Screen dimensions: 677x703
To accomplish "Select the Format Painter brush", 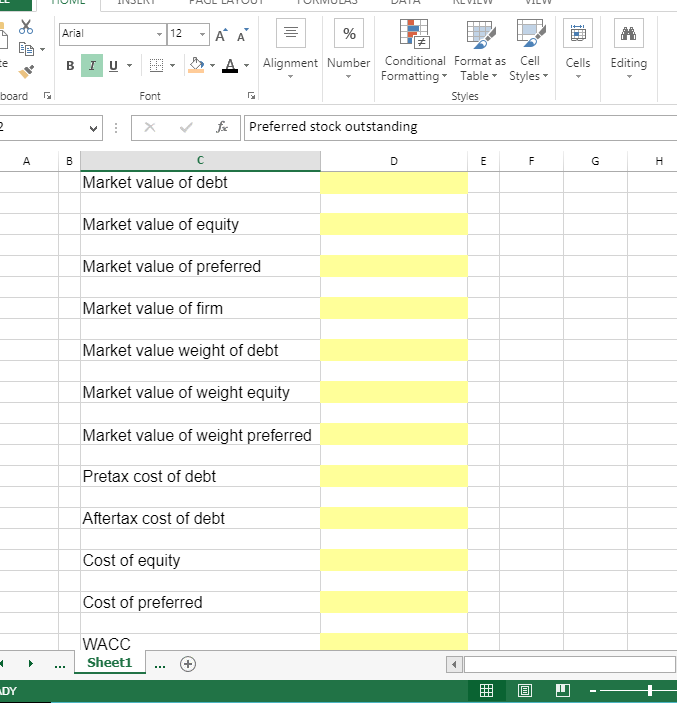I will coord(26,71).
